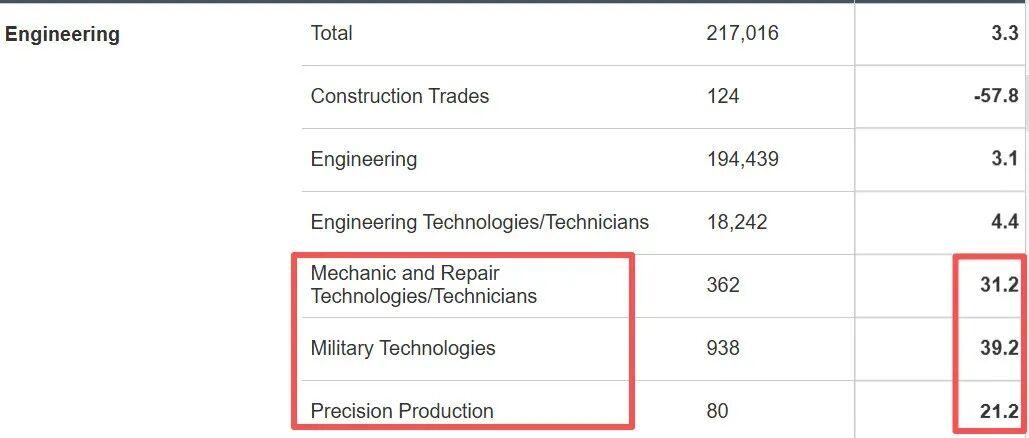Click the 80 count cell
1029x438 pixels.
717,411
